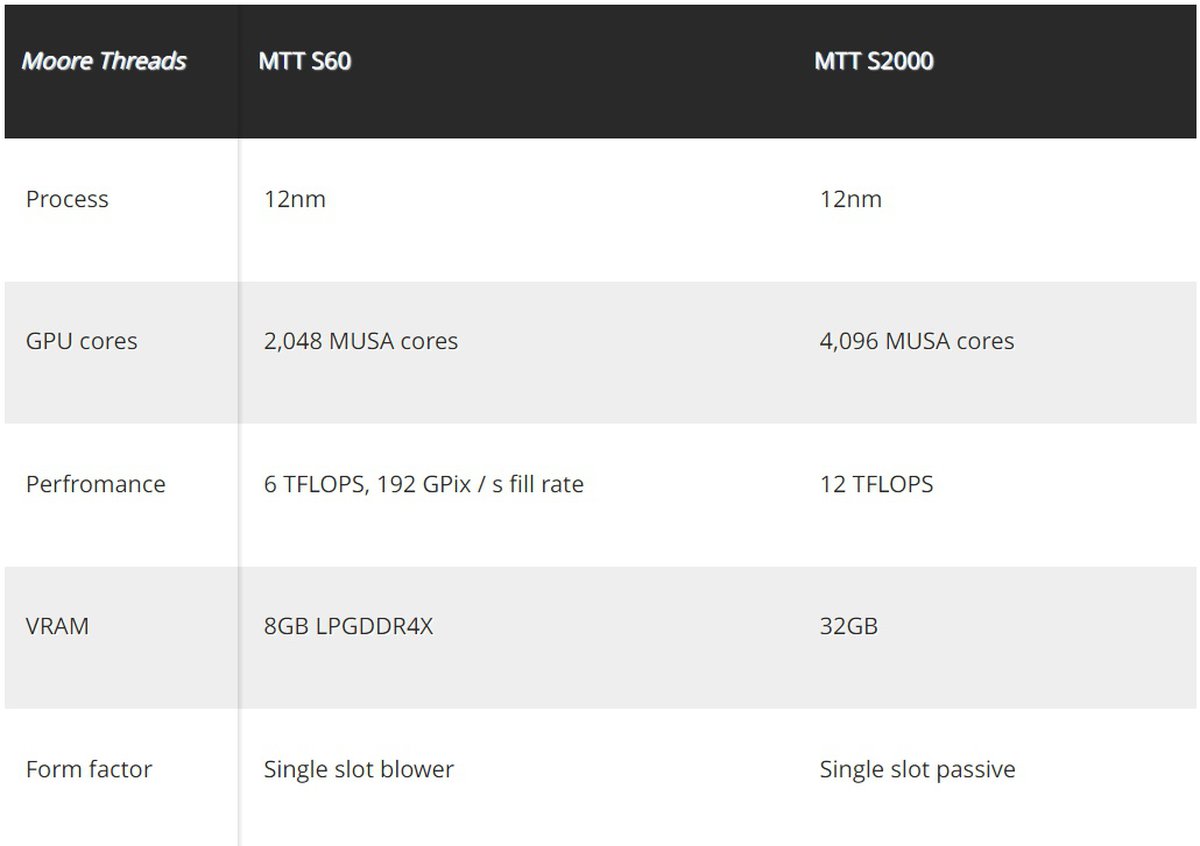Viewport: 1200px width, 846px height.
Task: Click the Single slot passive cell
Action: pos(918,769)
